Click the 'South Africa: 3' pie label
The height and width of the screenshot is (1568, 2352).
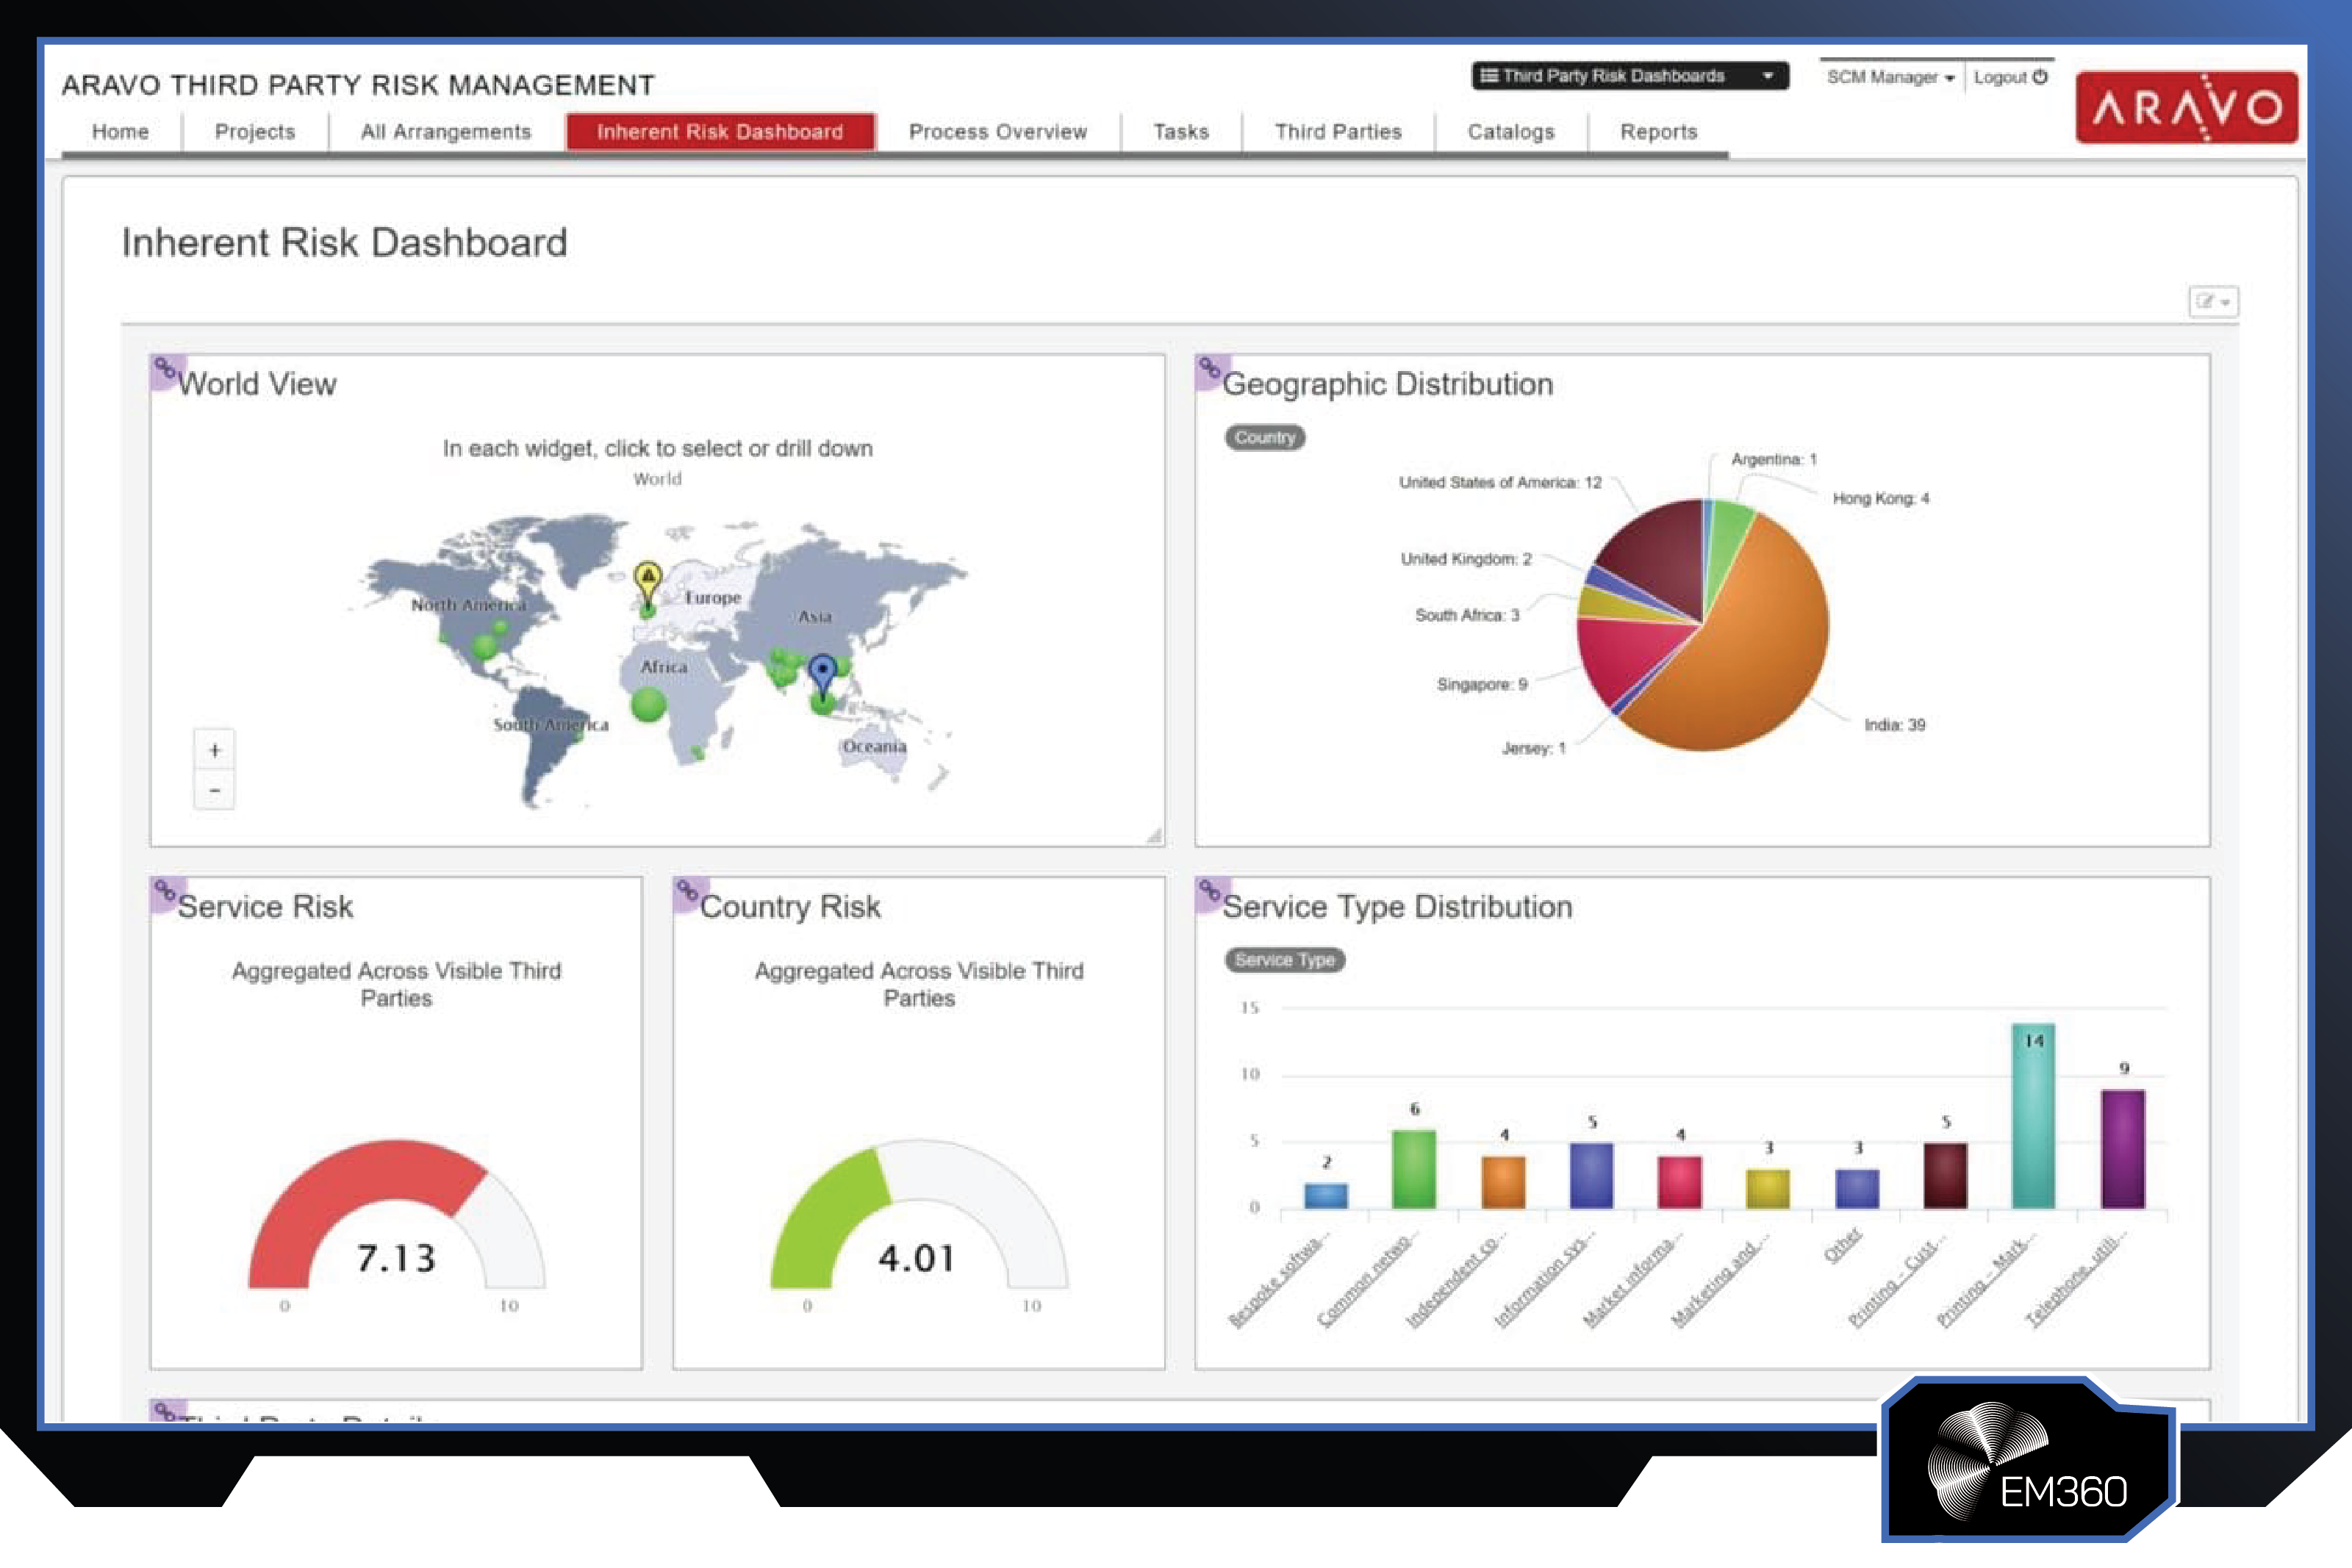1467,615
